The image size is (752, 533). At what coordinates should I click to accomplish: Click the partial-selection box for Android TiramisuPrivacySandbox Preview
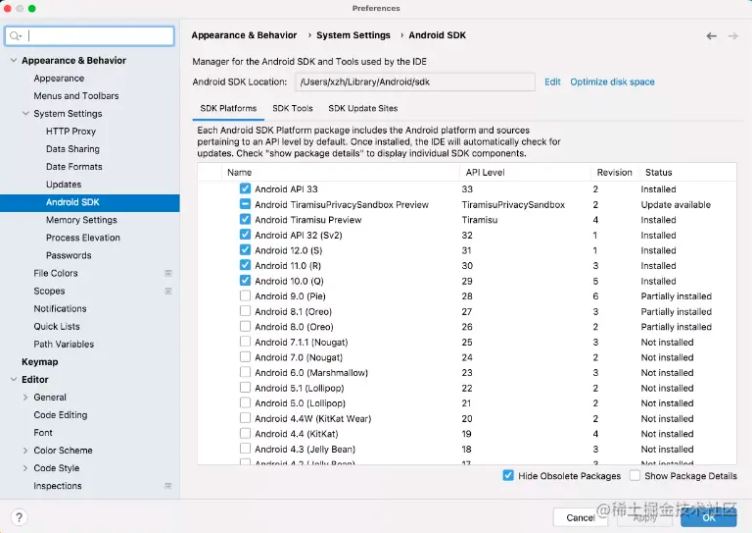point(245,204)
